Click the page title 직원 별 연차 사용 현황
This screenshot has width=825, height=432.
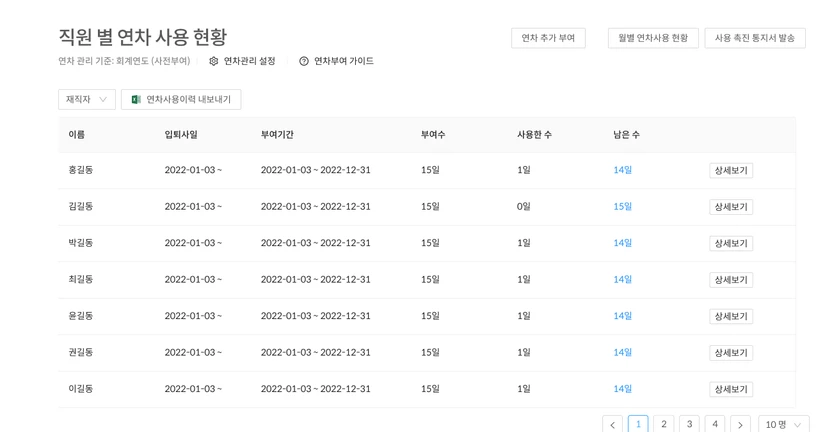point(143,37)
